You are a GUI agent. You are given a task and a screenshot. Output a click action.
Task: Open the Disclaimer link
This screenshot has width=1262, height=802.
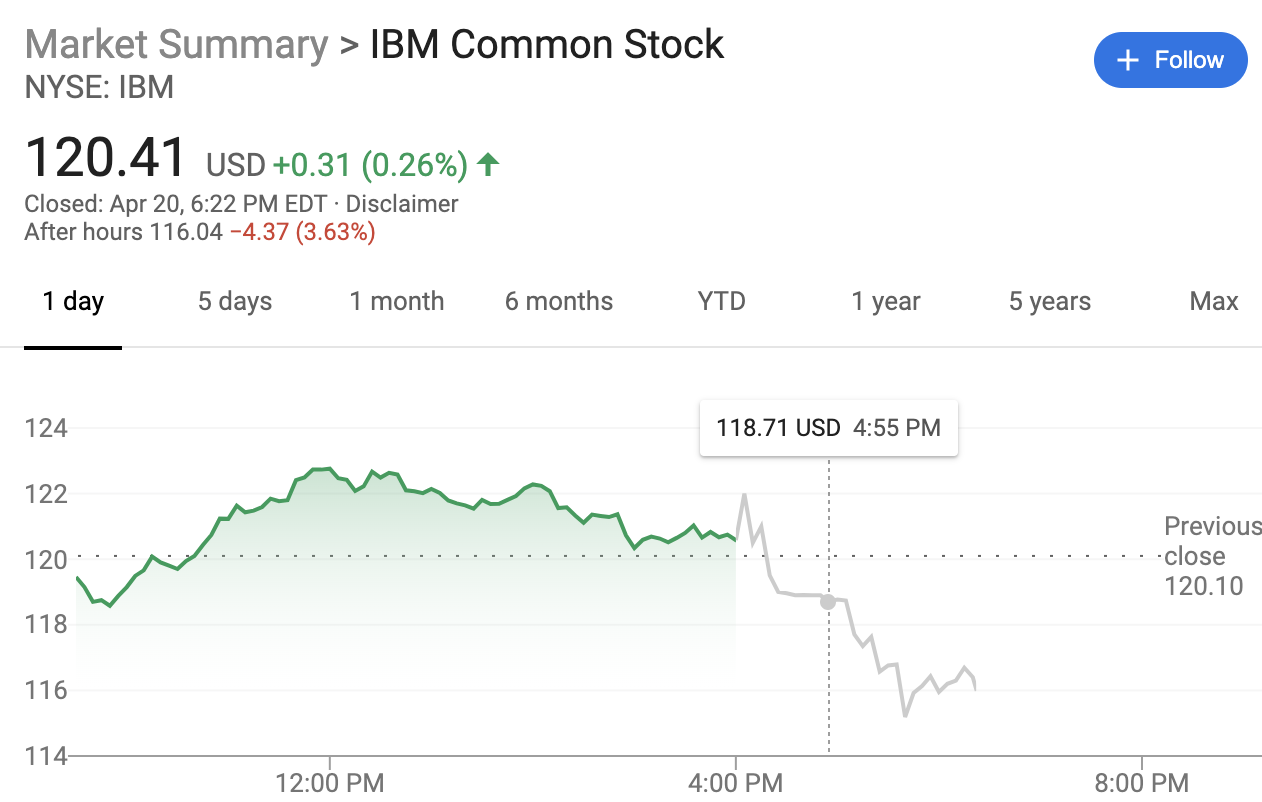(x=402, y=204)
